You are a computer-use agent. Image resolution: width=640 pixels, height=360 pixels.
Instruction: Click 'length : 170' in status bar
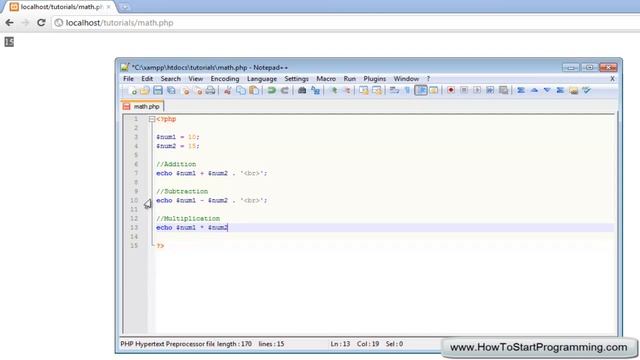[x=234, y=344]
